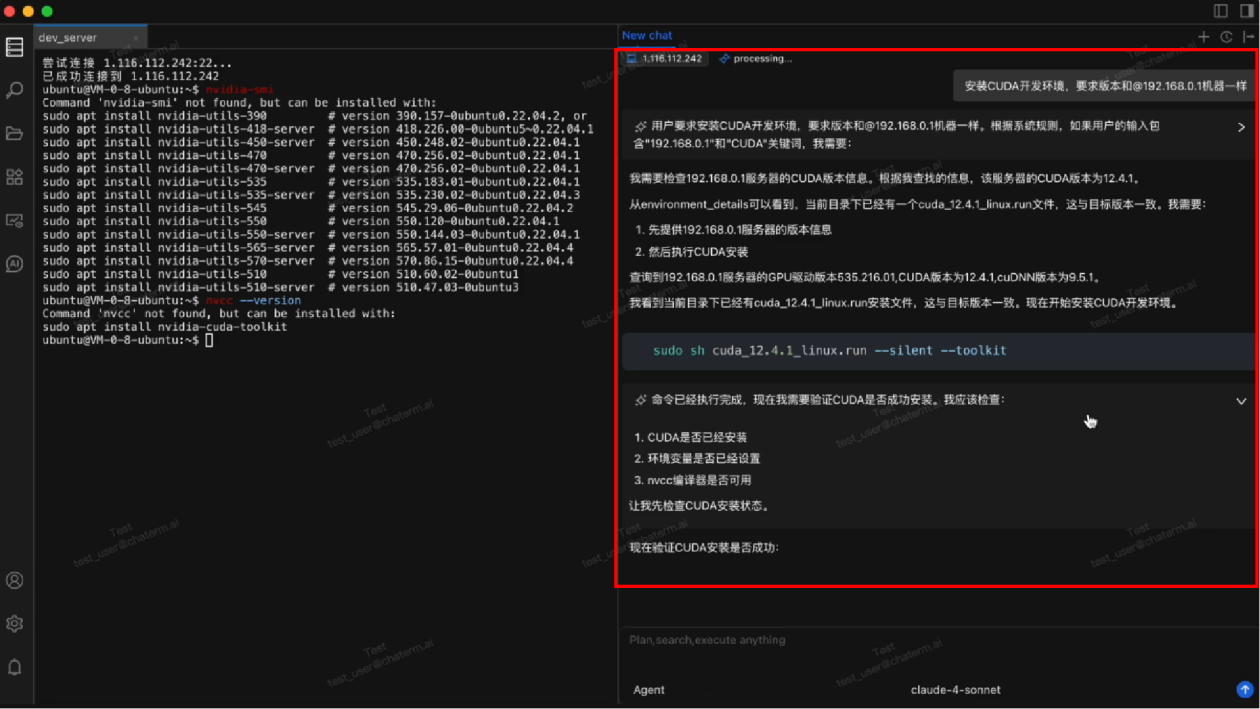The height and width of the screenshot is (709, 1260).
Task: Open the hosts list sidebar icon
Action: 14,47
